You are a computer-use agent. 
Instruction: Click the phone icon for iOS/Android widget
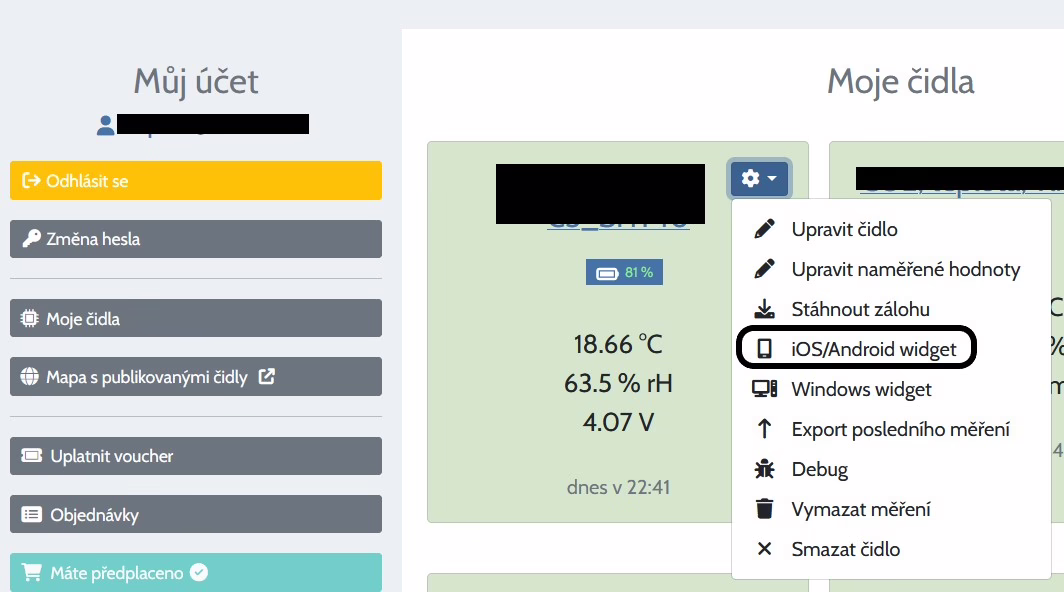[x=765, y=349]
